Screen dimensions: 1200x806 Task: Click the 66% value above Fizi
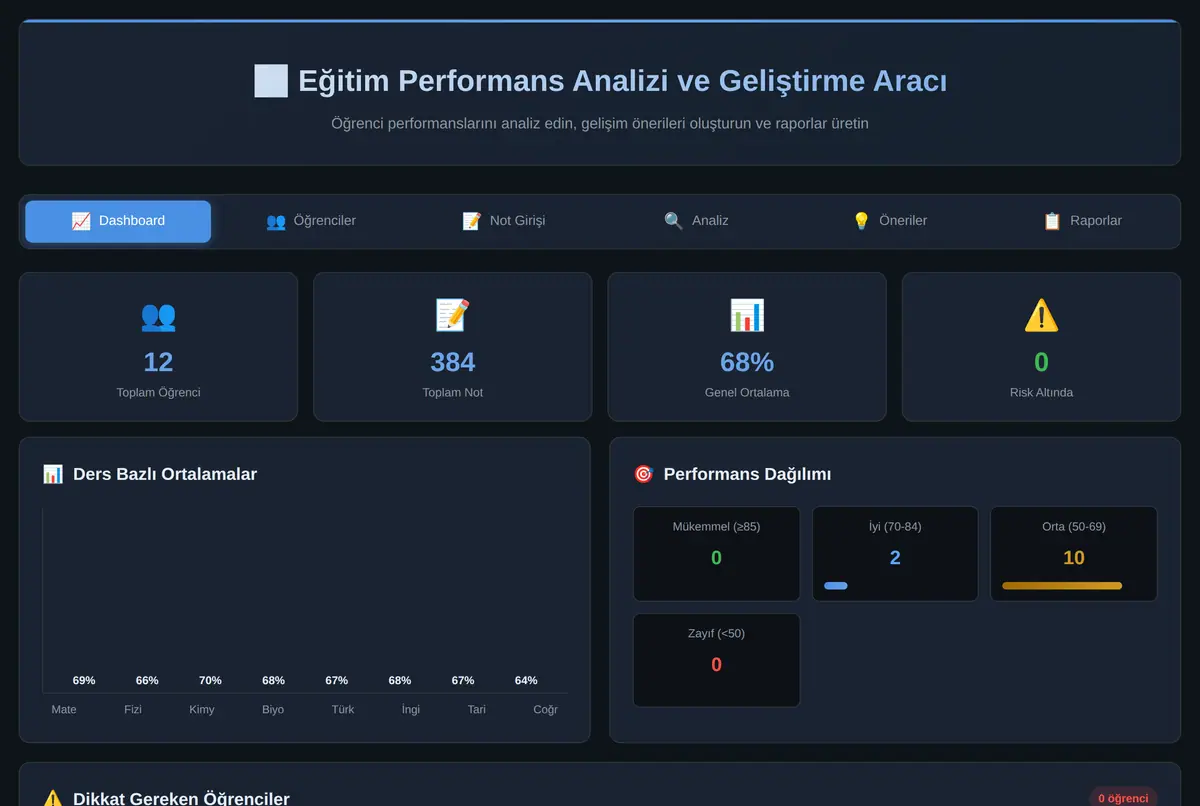point(147,681)
